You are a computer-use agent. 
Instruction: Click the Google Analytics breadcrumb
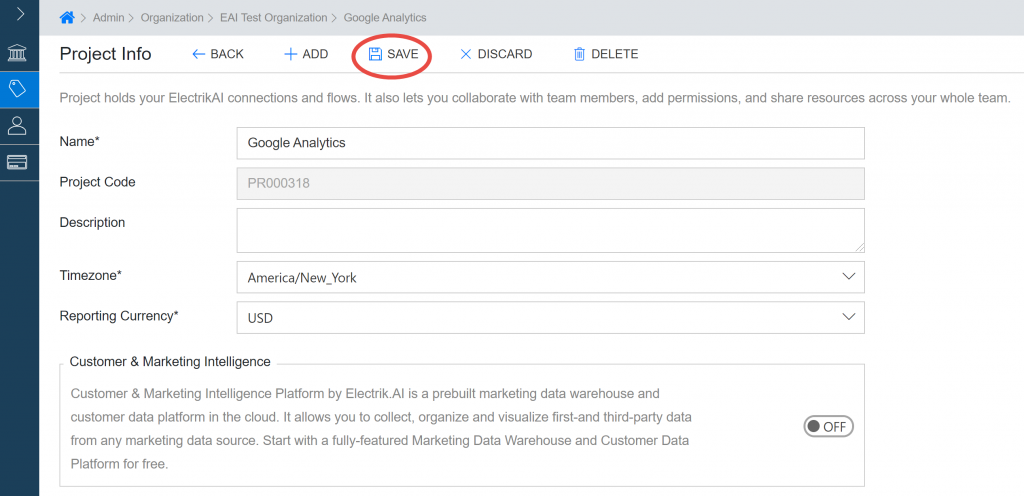385,18
